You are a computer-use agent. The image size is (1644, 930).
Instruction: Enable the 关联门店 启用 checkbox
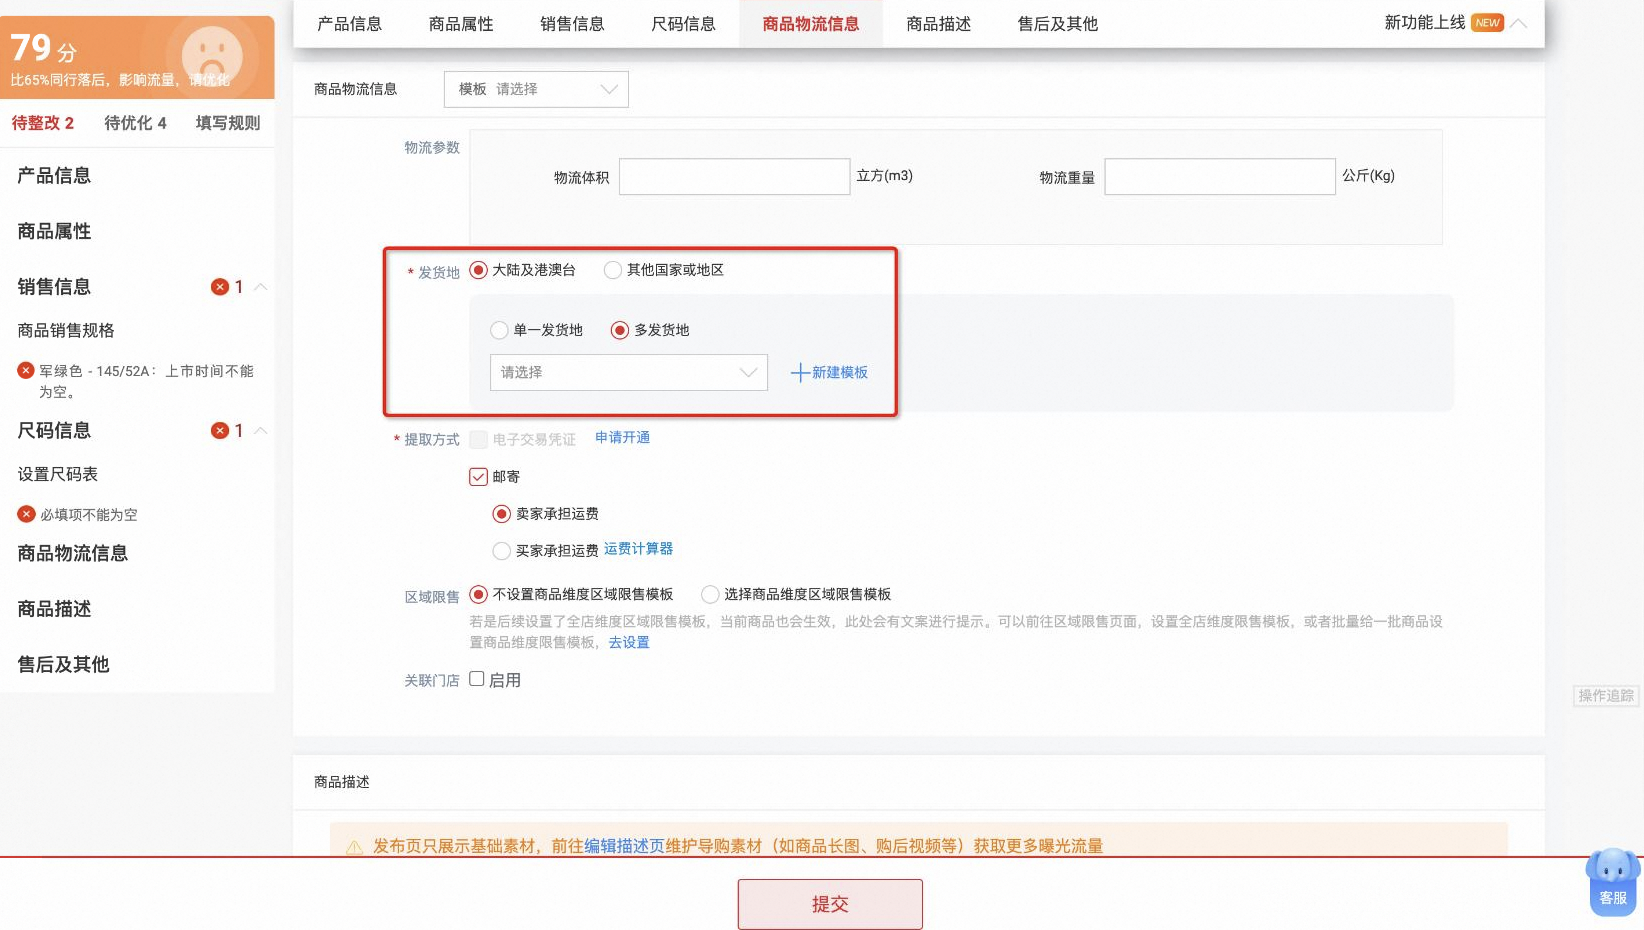(x=477, y=679)
